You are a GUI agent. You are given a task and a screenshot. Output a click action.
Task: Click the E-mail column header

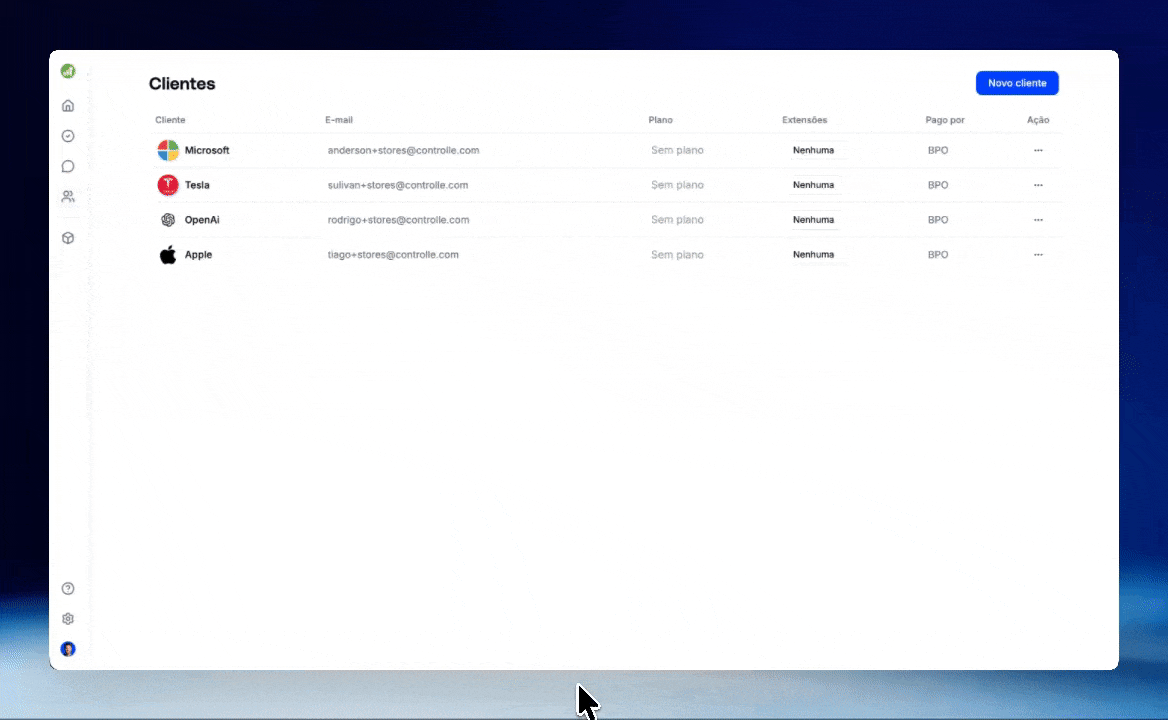339,120
